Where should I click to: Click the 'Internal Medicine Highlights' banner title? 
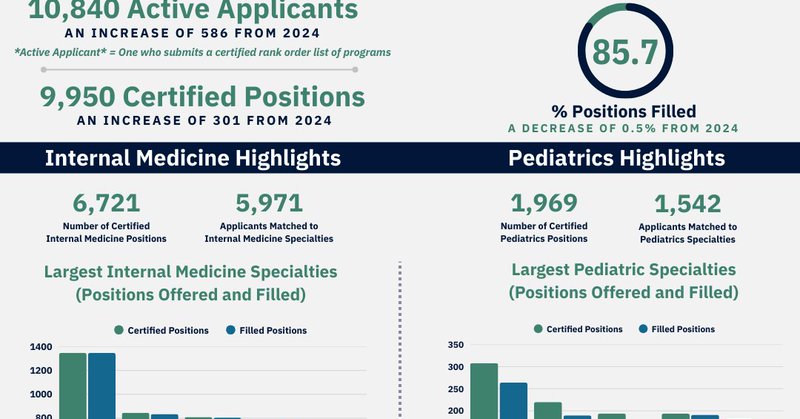tap(193, 158)
